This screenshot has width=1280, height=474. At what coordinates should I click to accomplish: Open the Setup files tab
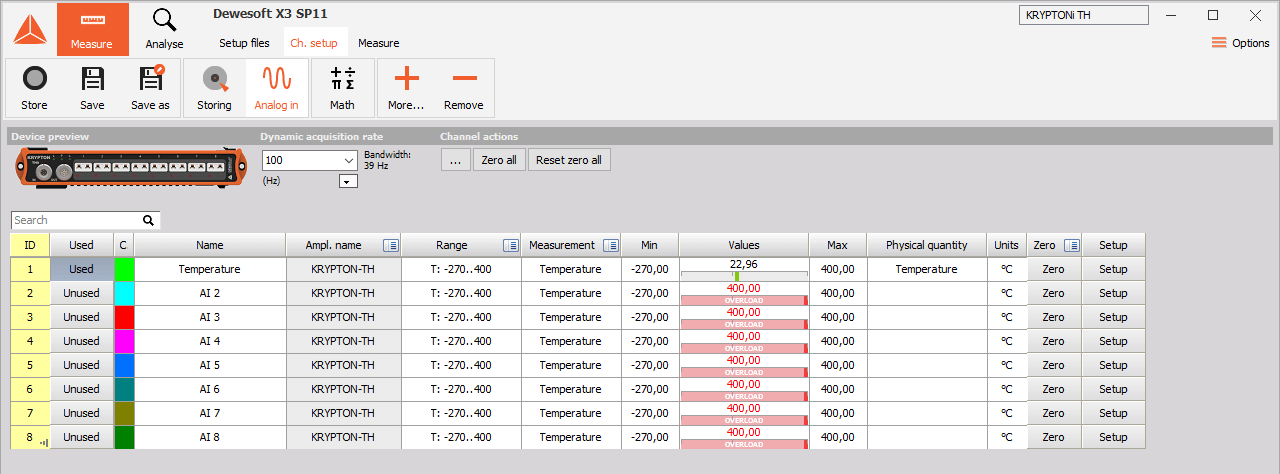pos(245,43)
